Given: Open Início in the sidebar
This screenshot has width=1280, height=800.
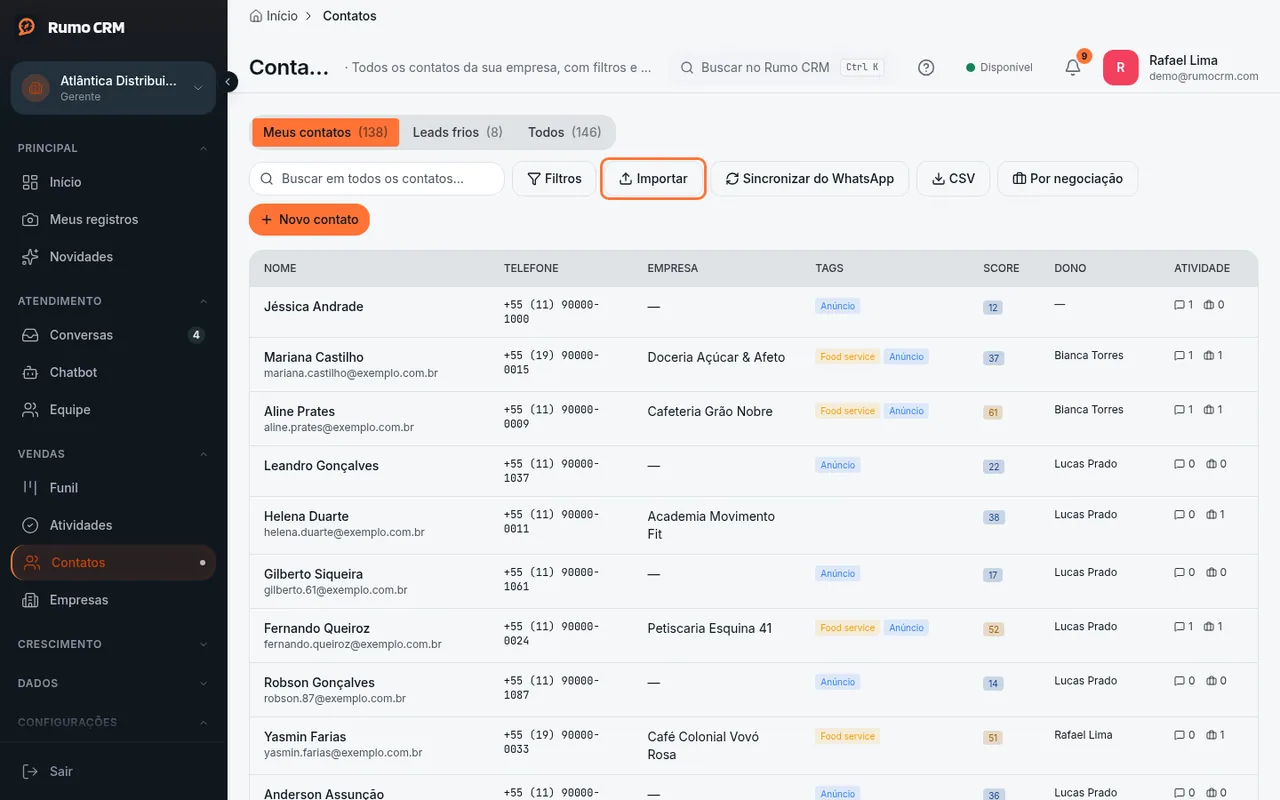Looking at the screenshot, I should (x=113, y=182).
